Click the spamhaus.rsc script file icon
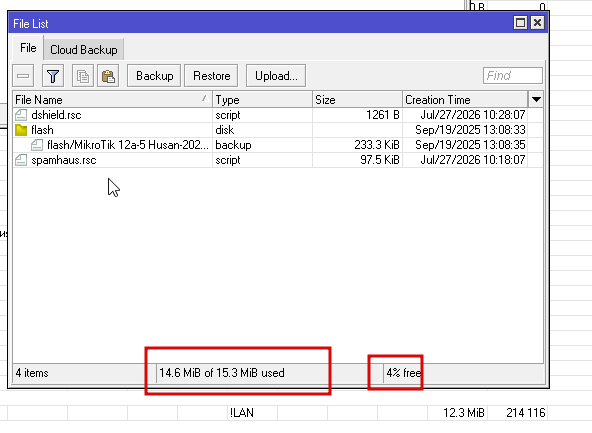Image resolution: width=592 pixels, height=433 pixels. [21, 160]
